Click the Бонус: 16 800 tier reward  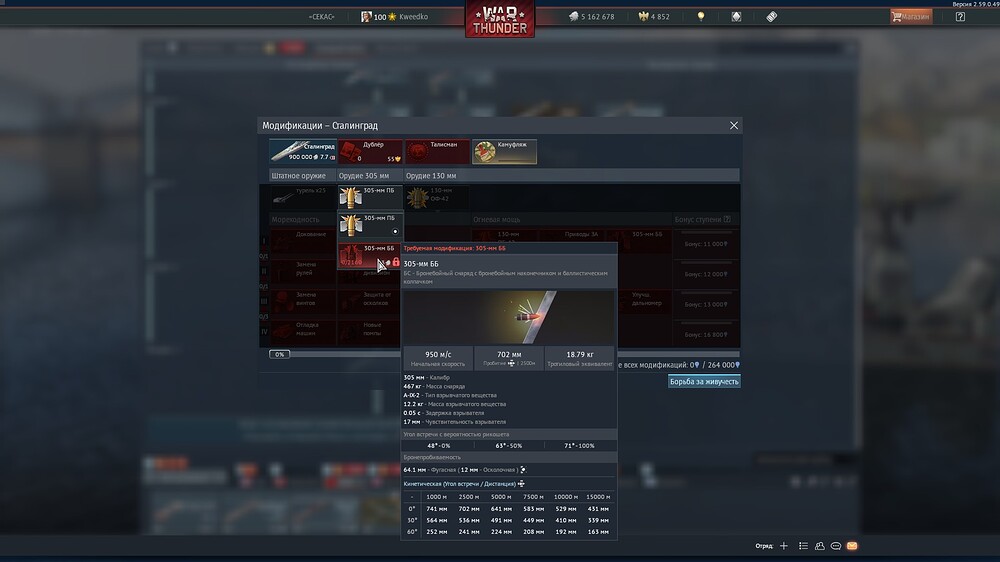706,334
